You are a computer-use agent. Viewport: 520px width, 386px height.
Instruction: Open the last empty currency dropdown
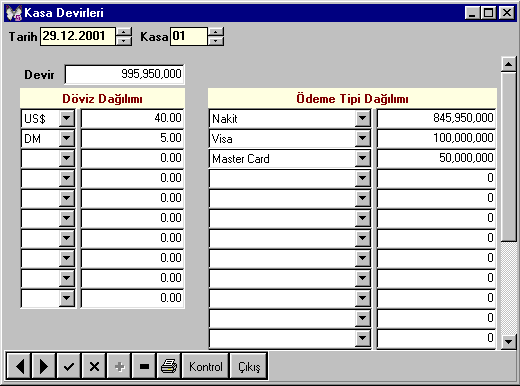coord(67,298)
